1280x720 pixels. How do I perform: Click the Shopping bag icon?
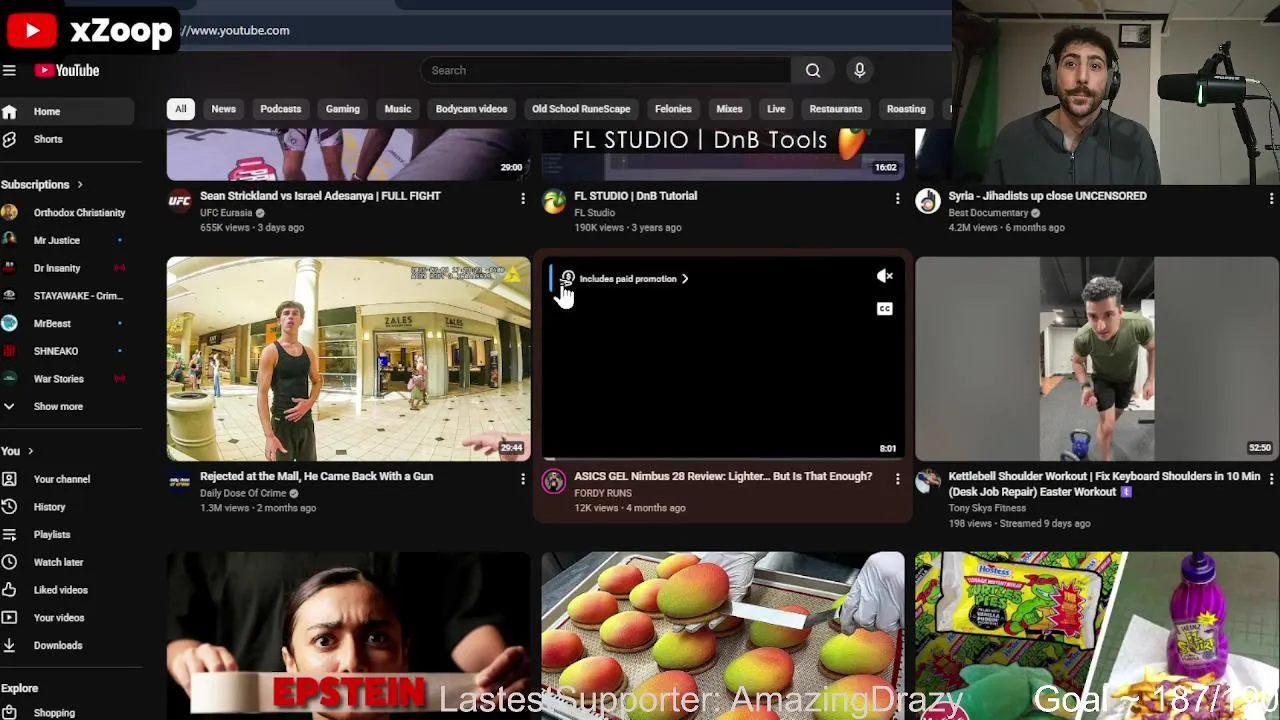9,713
